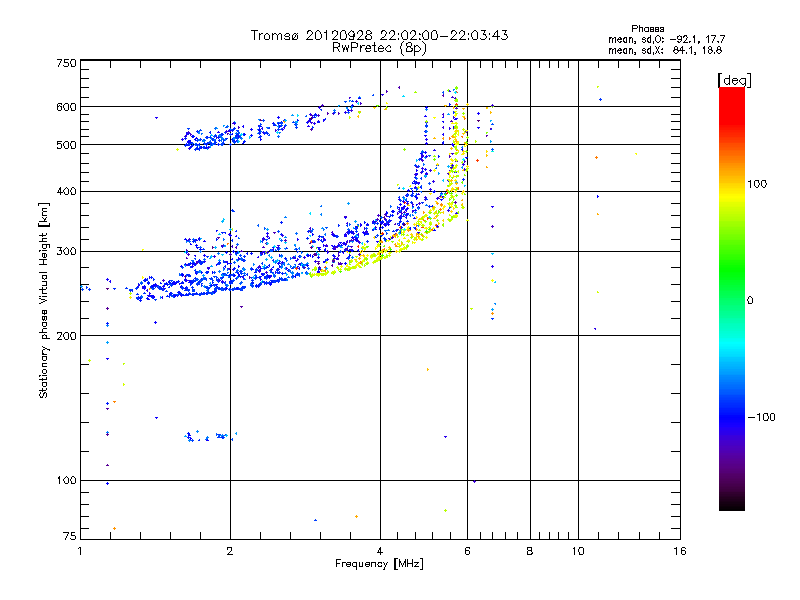Click the y-axis '500' tick label

(x=66, y=145)
